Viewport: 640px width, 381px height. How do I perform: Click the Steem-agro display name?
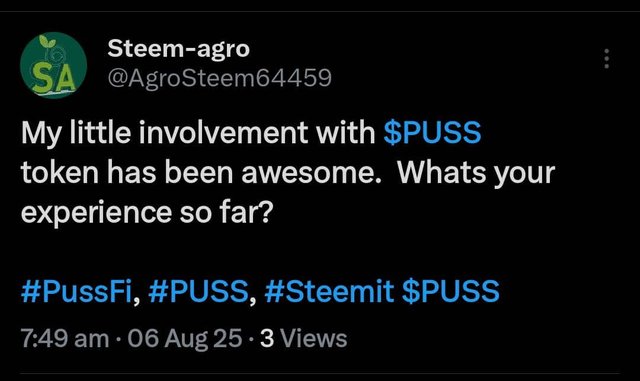coord(178,49)
